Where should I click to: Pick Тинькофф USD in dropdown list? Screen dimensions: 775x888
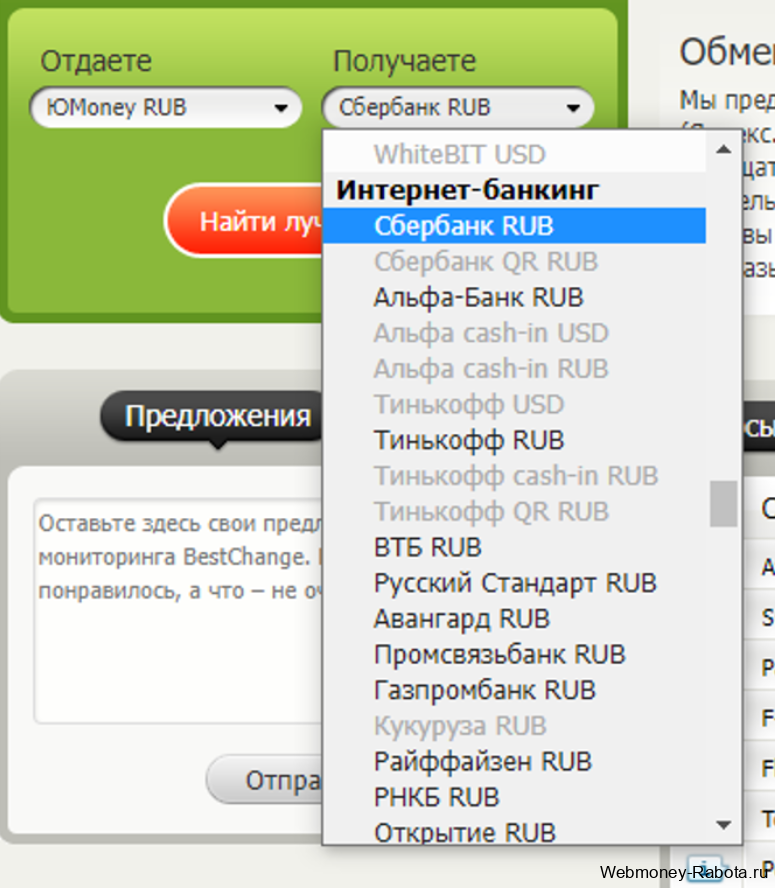pyautogui.click(x=514, y=404)
